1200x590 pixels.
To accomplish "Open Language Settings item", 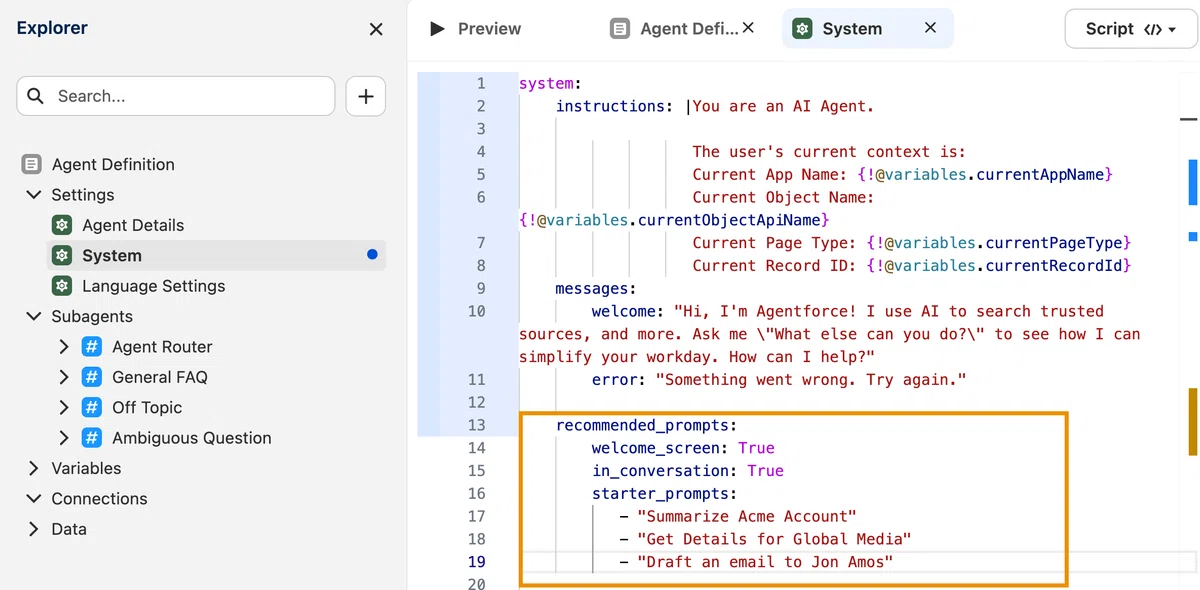I will pos(153,286).
